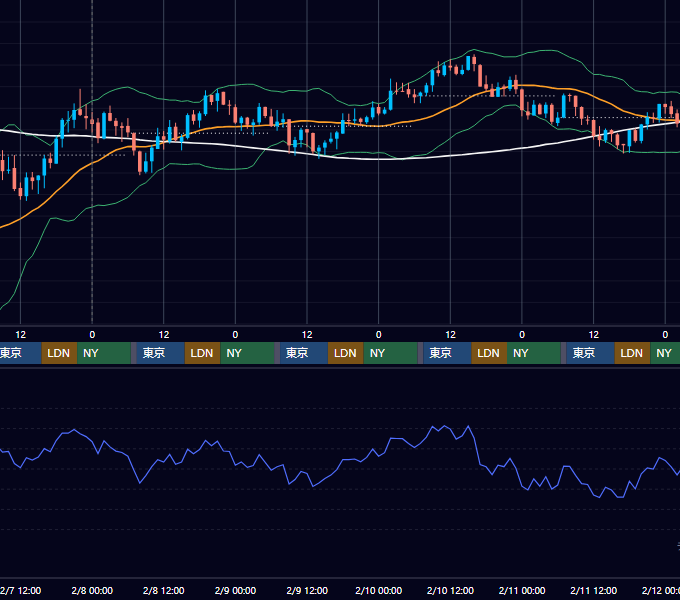Click the 2/8 NY session block
This screenshot has width=680, height=600.
point(247,353)
